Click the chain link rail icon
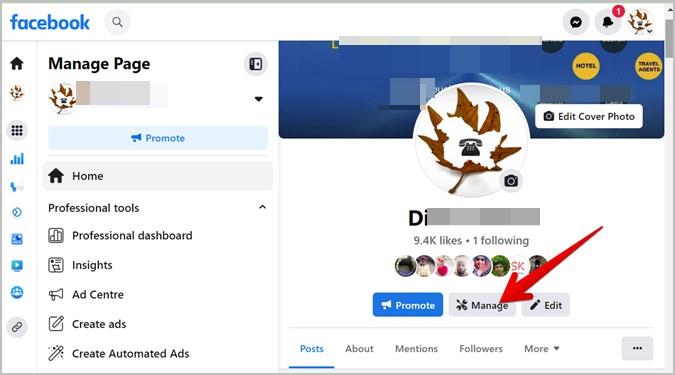Screen dimensions: 675x375 tap(17, 327)
